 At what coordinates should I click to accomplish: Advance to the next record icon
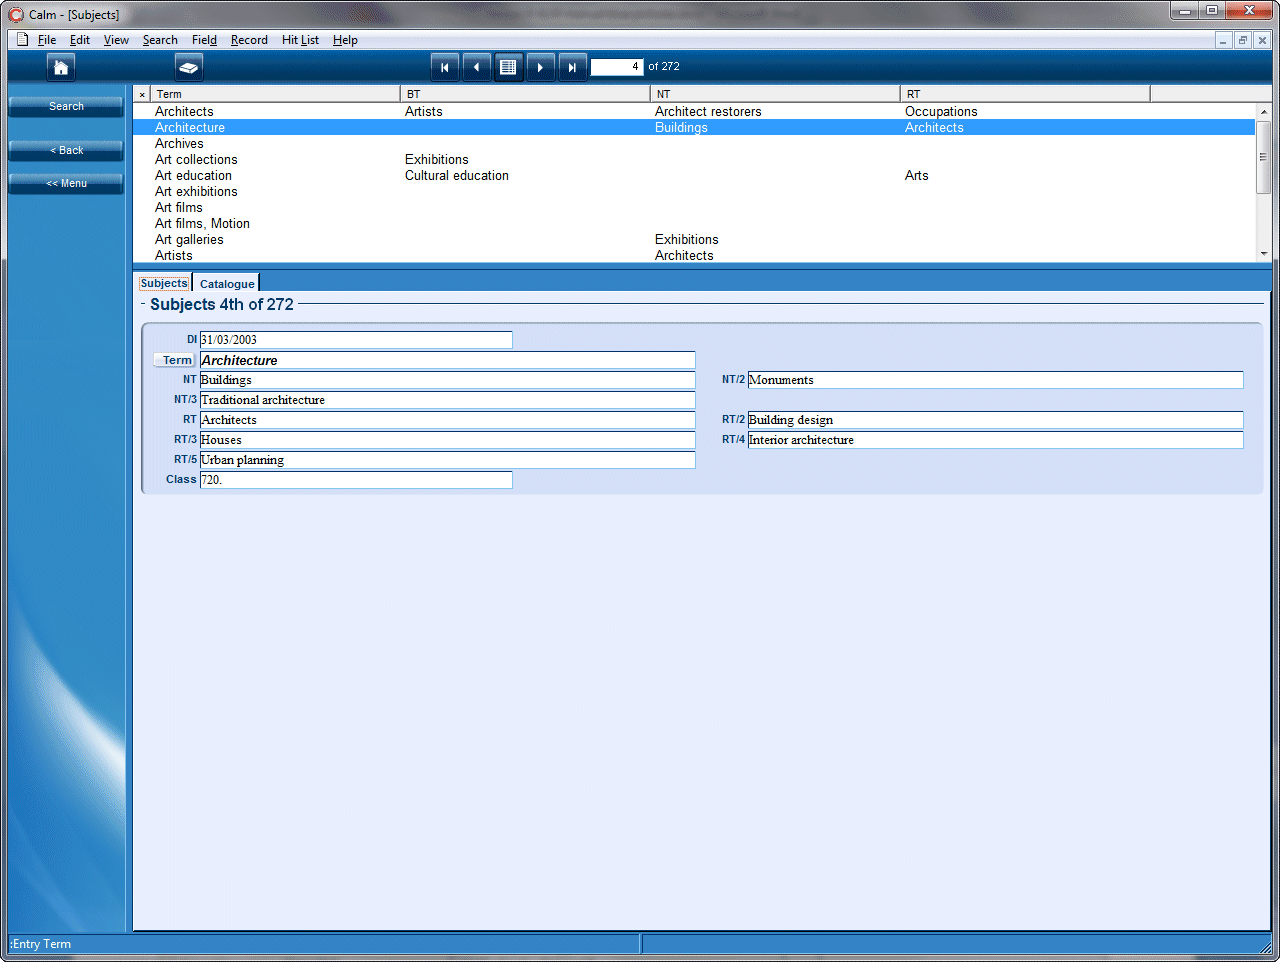click(541, 66)
